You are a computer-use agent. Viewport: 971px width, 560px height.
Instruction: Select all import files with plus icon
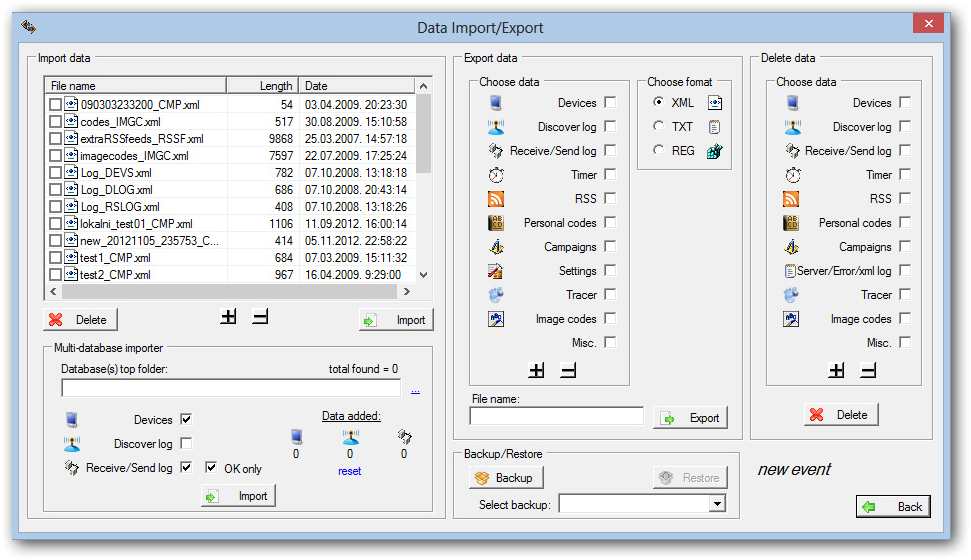[229, 317]
